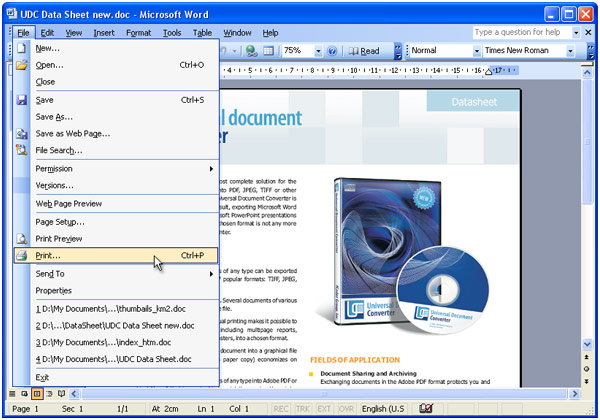The height and width of the screenshot is (420, 600).
Task: Open the Zoom 75% dropdown arrow
Action: (318, 51)
